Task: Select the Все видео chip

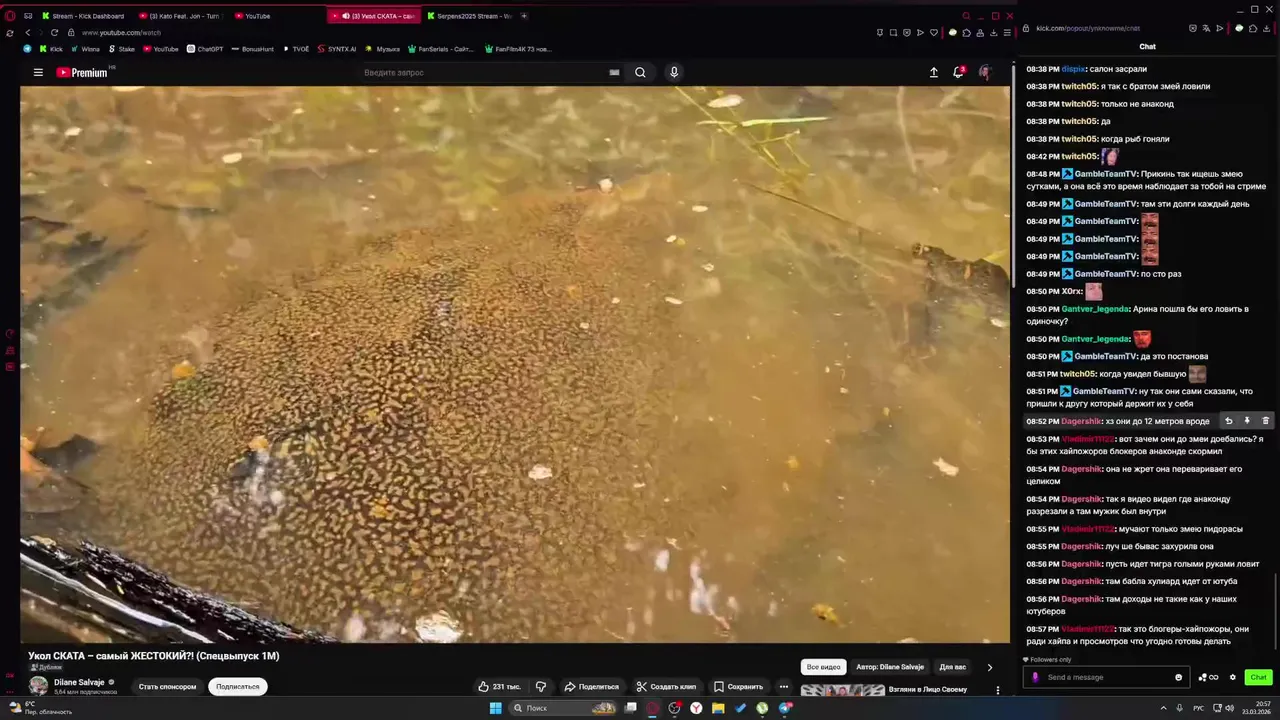Action: point(824,667)
